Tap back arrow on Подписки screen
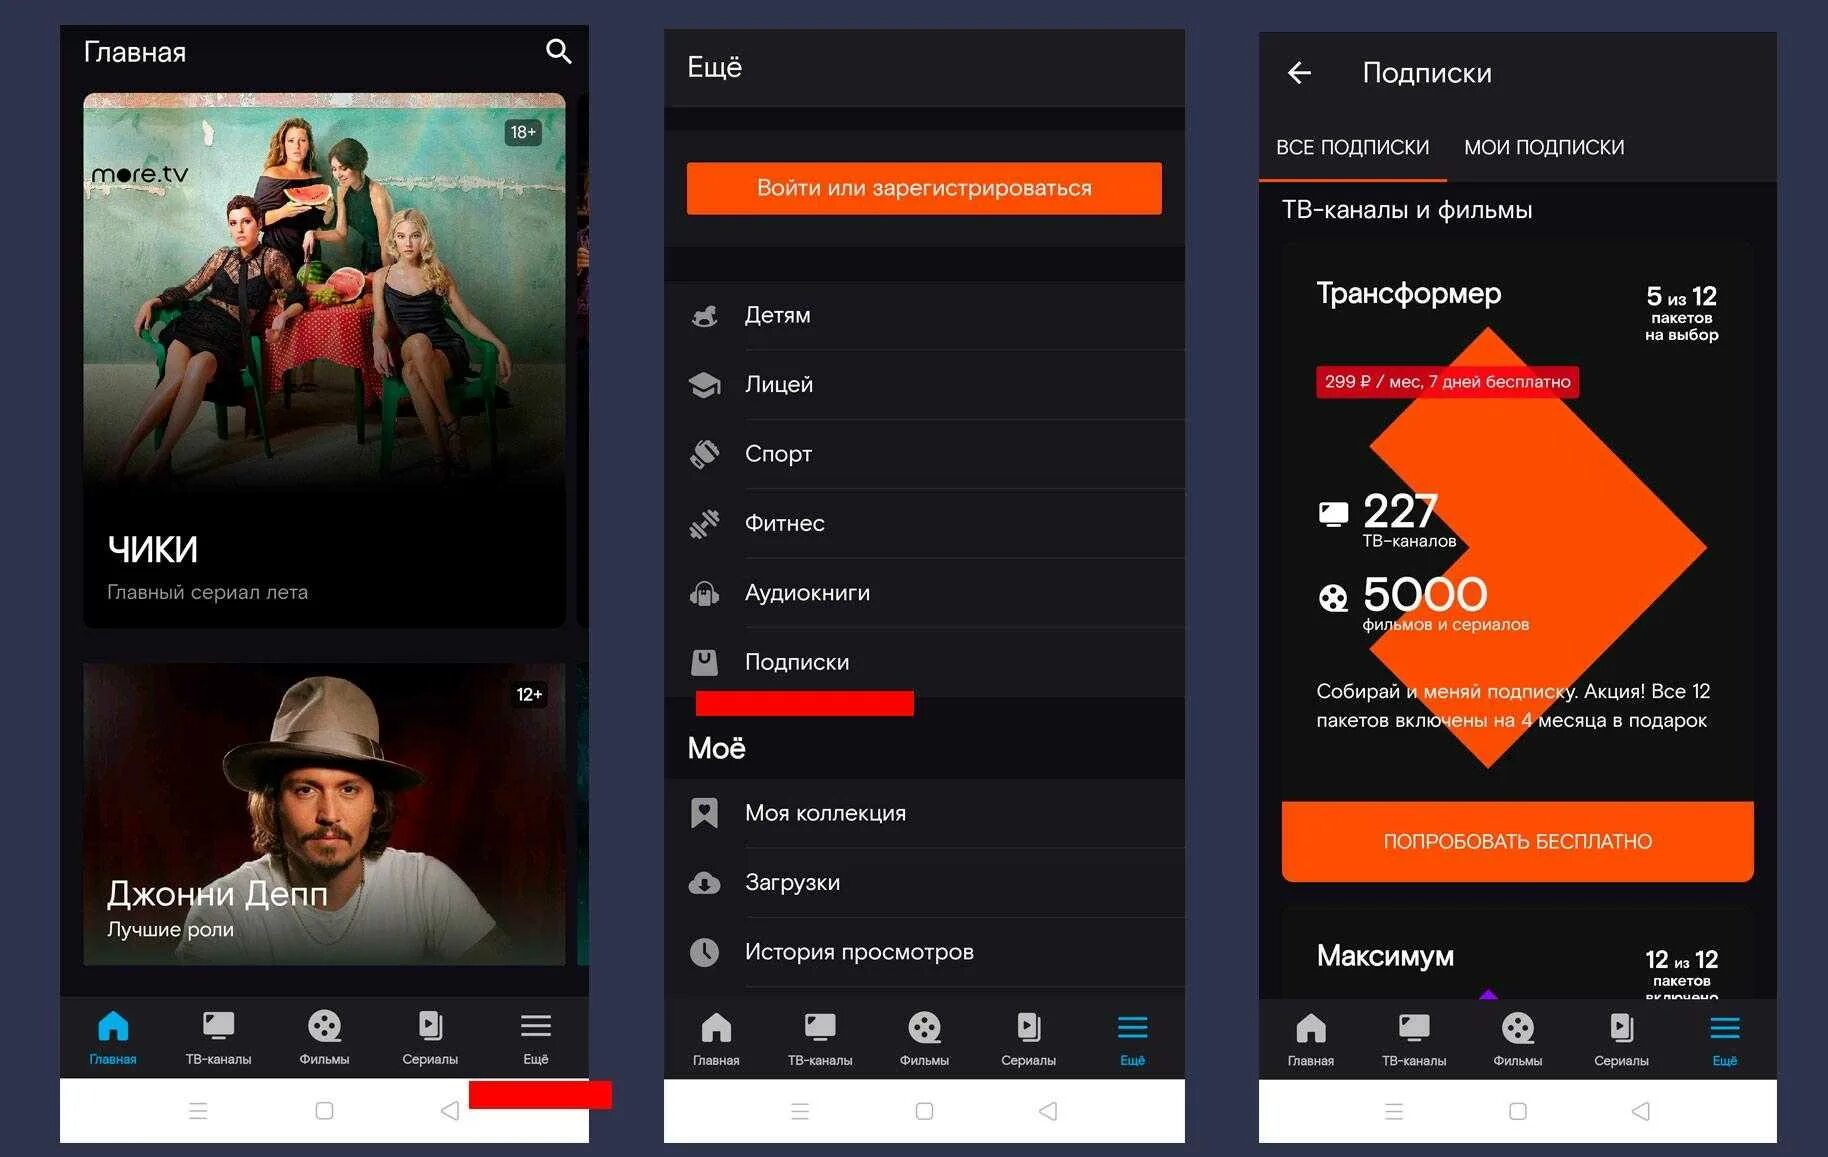 coord(1299,73)
